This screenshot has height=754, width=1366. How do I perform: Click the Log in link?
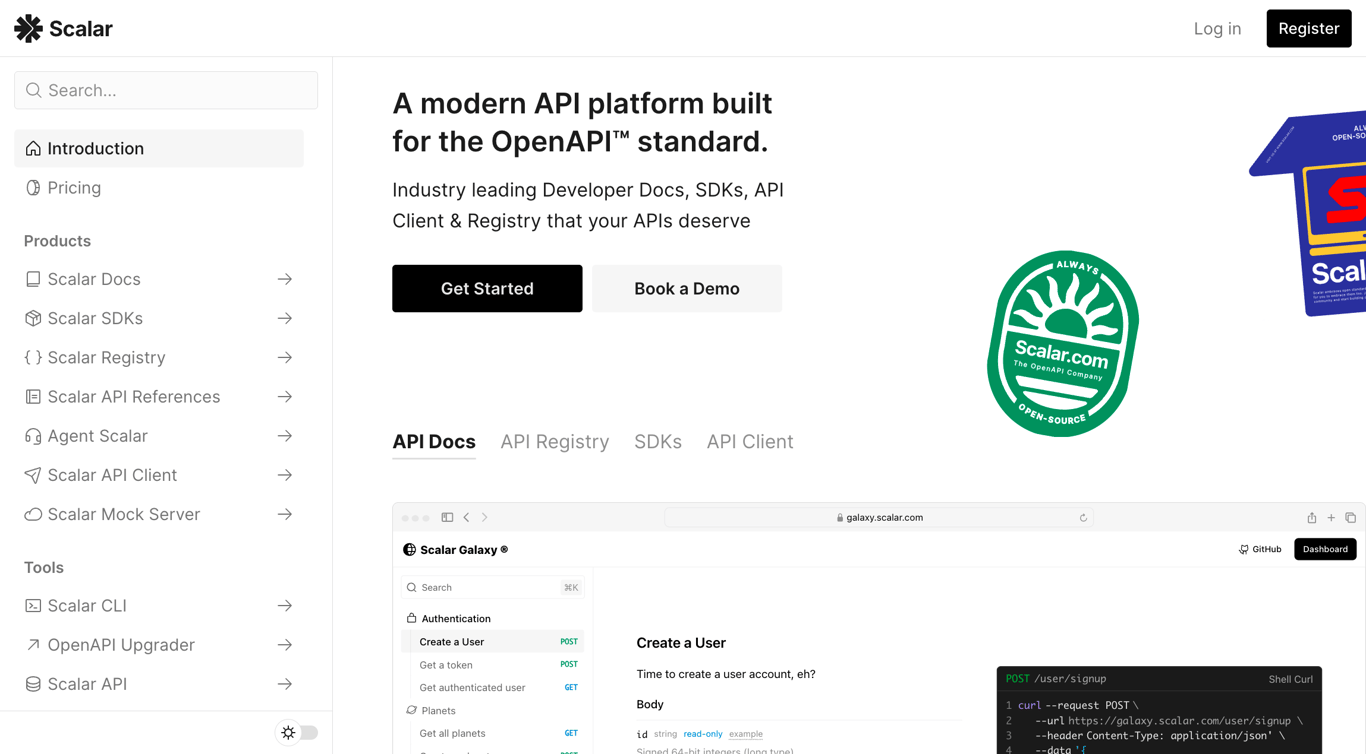[1217, 28]
